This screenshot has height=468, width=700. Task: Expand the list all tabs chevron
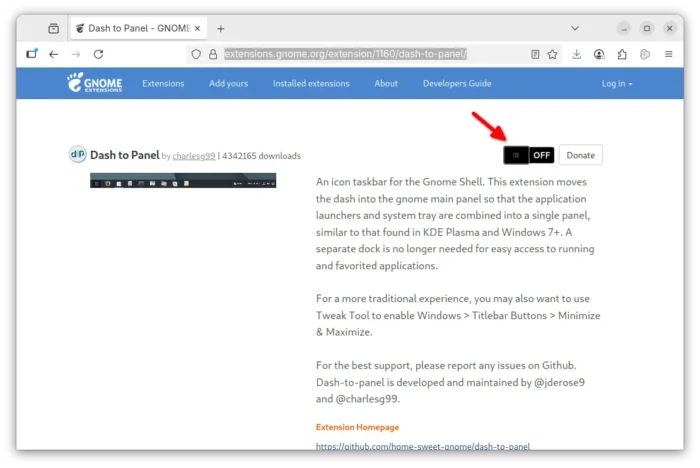pyautogui.click(x=575, y=28)
